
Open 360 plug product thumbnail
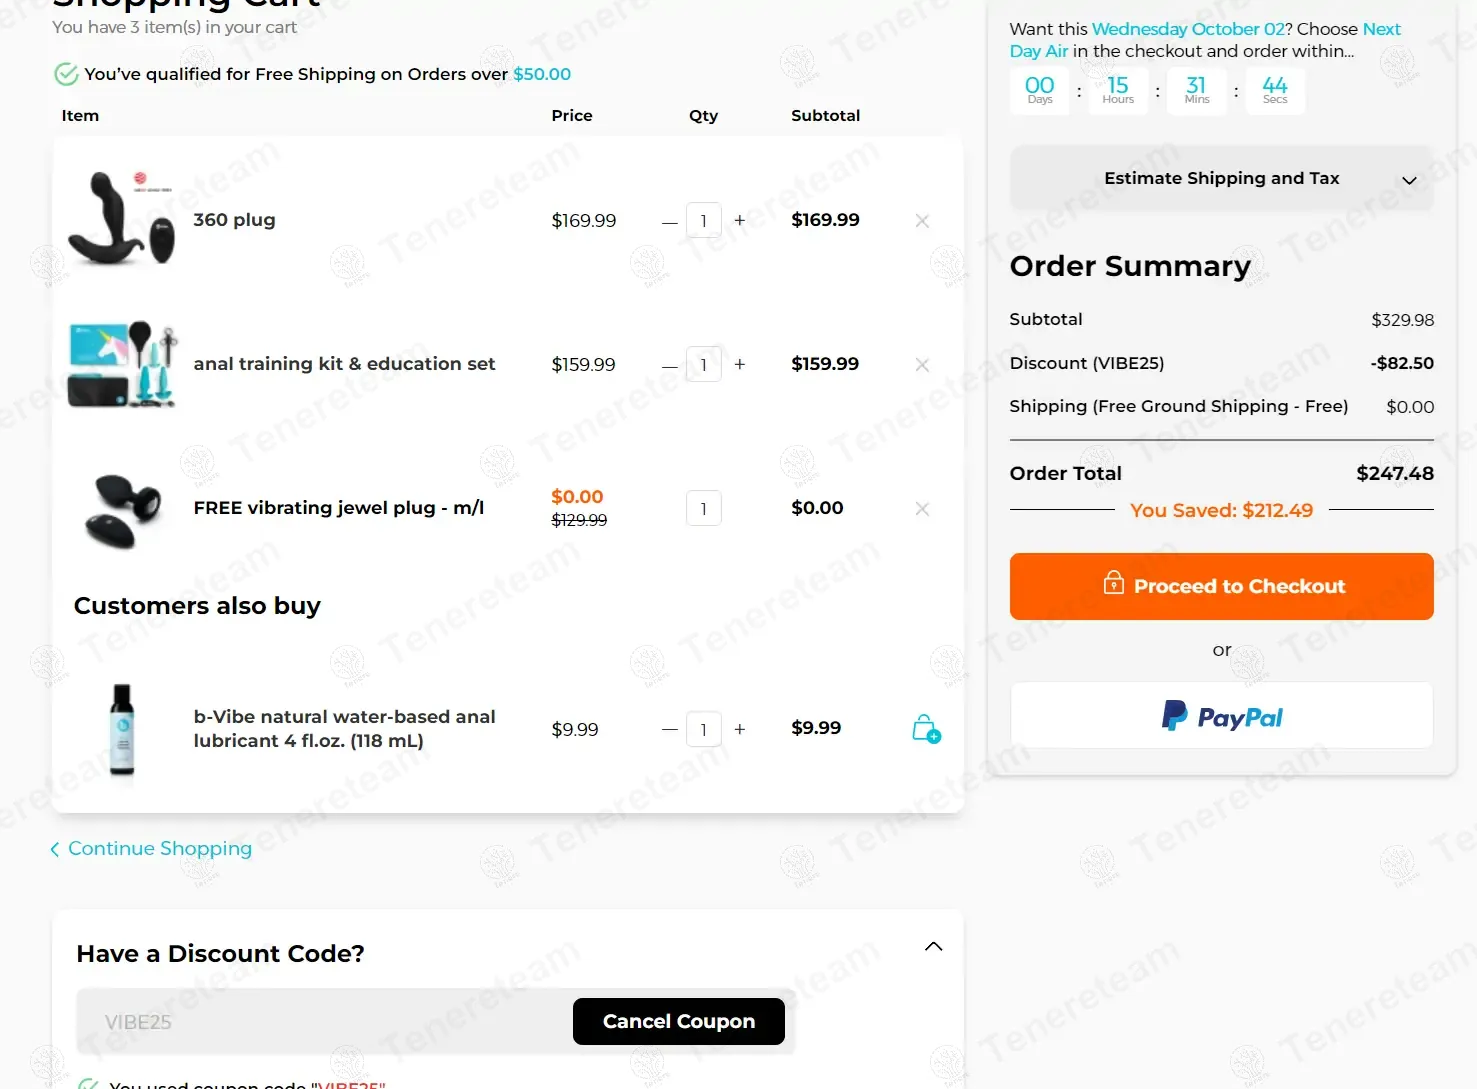pos(121,219)
